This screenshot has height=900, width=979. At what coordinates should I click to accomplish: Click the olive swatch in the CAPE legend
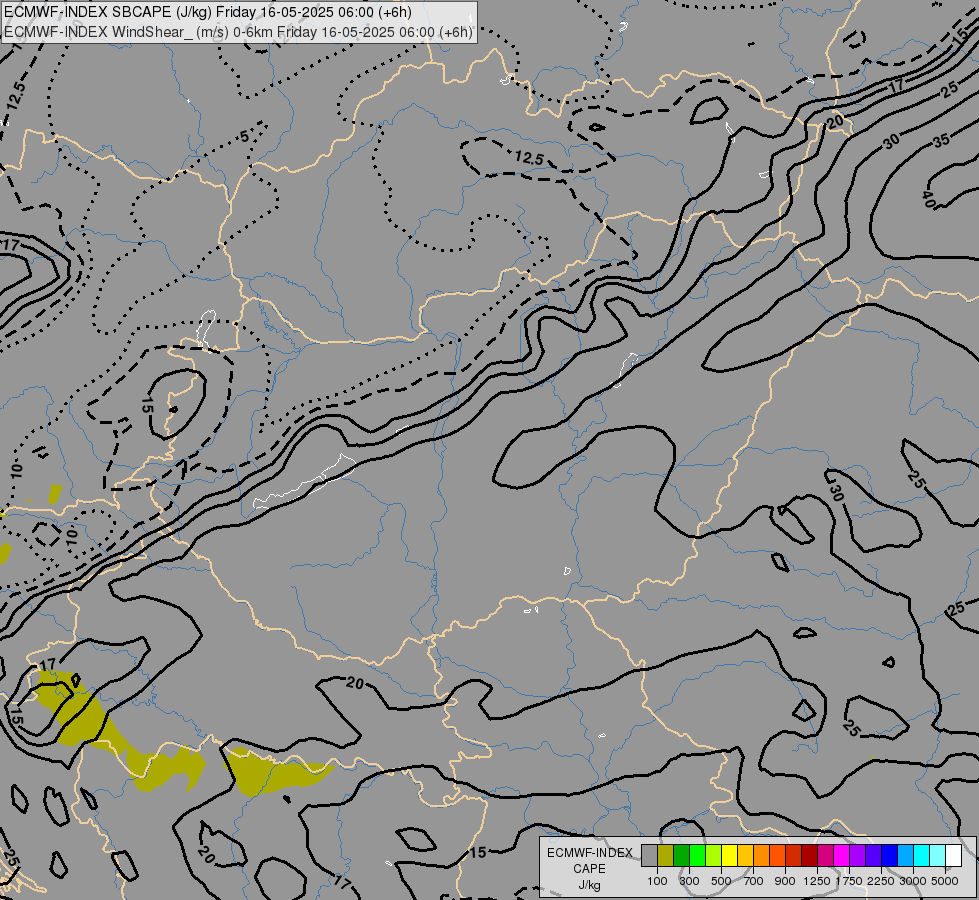click(x=665, y=855)
